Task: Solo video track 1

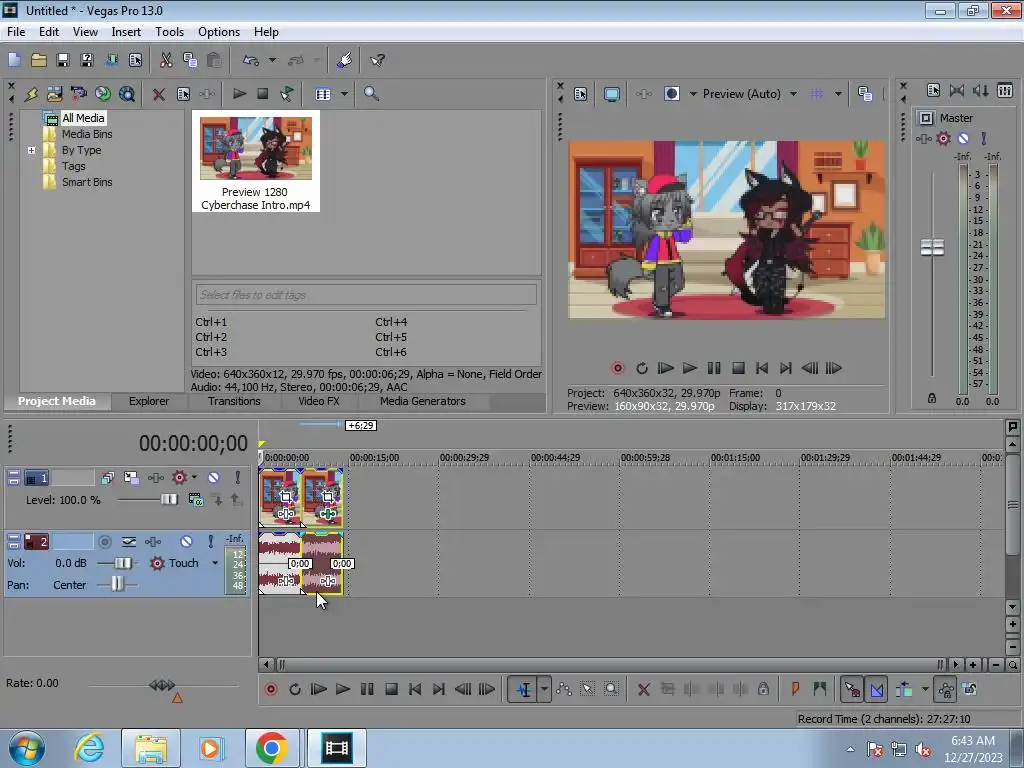Action: coord(238,477)
